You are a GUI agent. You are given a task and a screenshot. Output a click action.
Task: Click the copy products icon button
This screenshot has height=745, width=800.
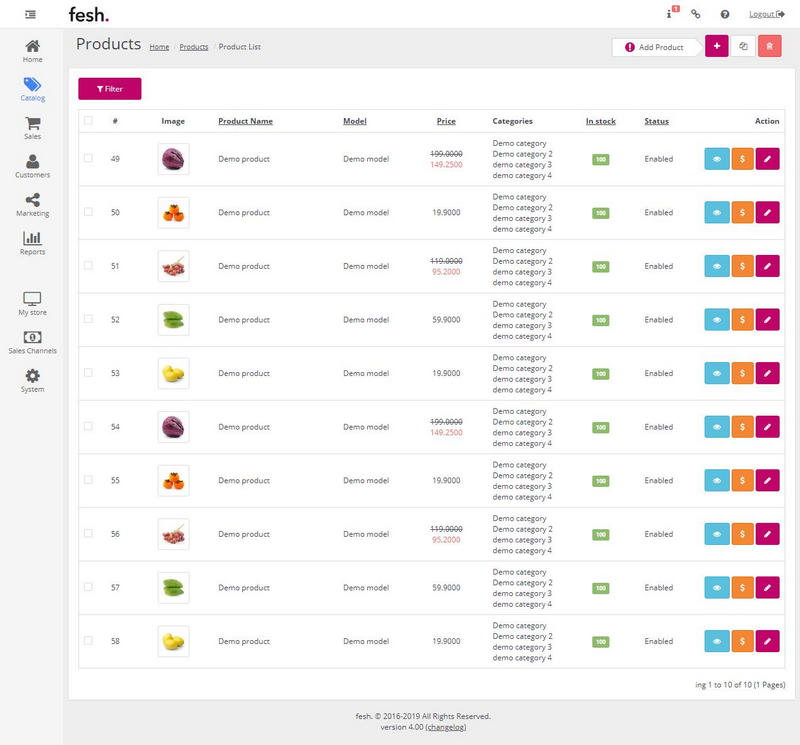pos(743,46)
